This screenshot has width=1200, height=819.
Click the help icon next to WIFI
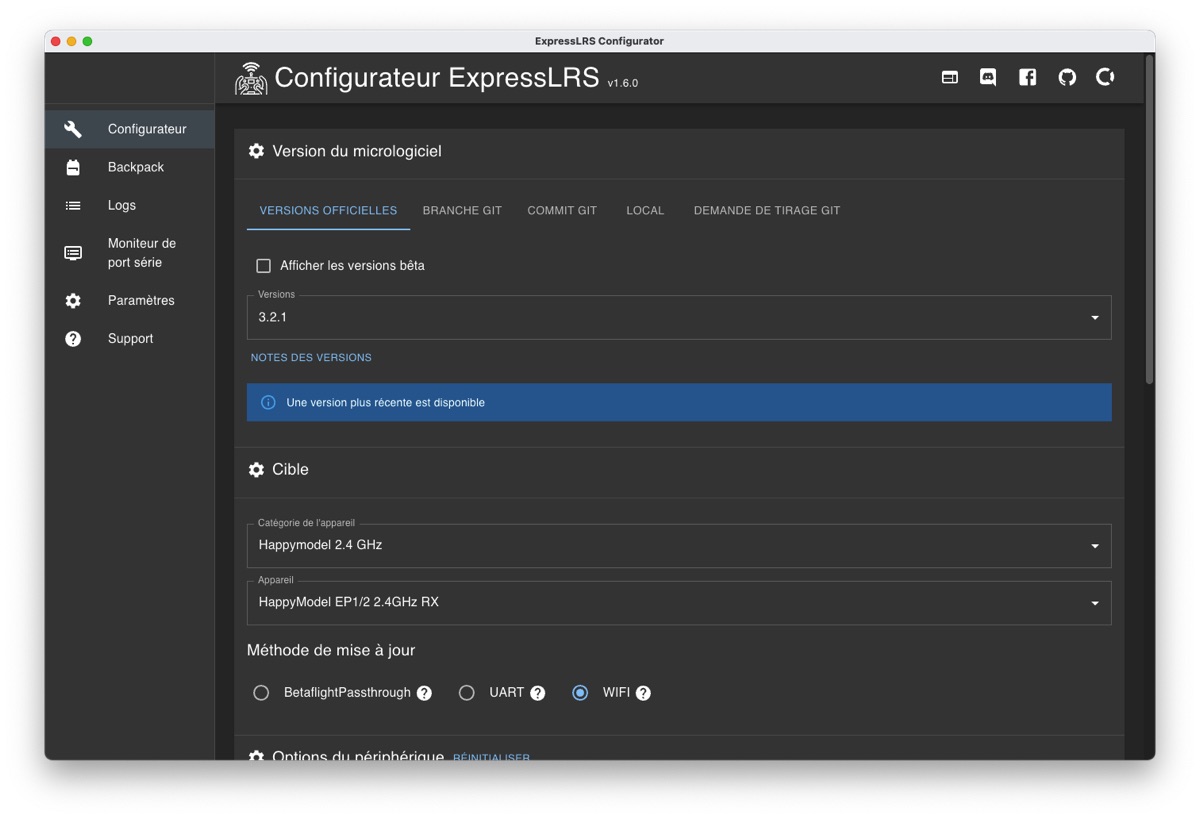tap(643, 693)
